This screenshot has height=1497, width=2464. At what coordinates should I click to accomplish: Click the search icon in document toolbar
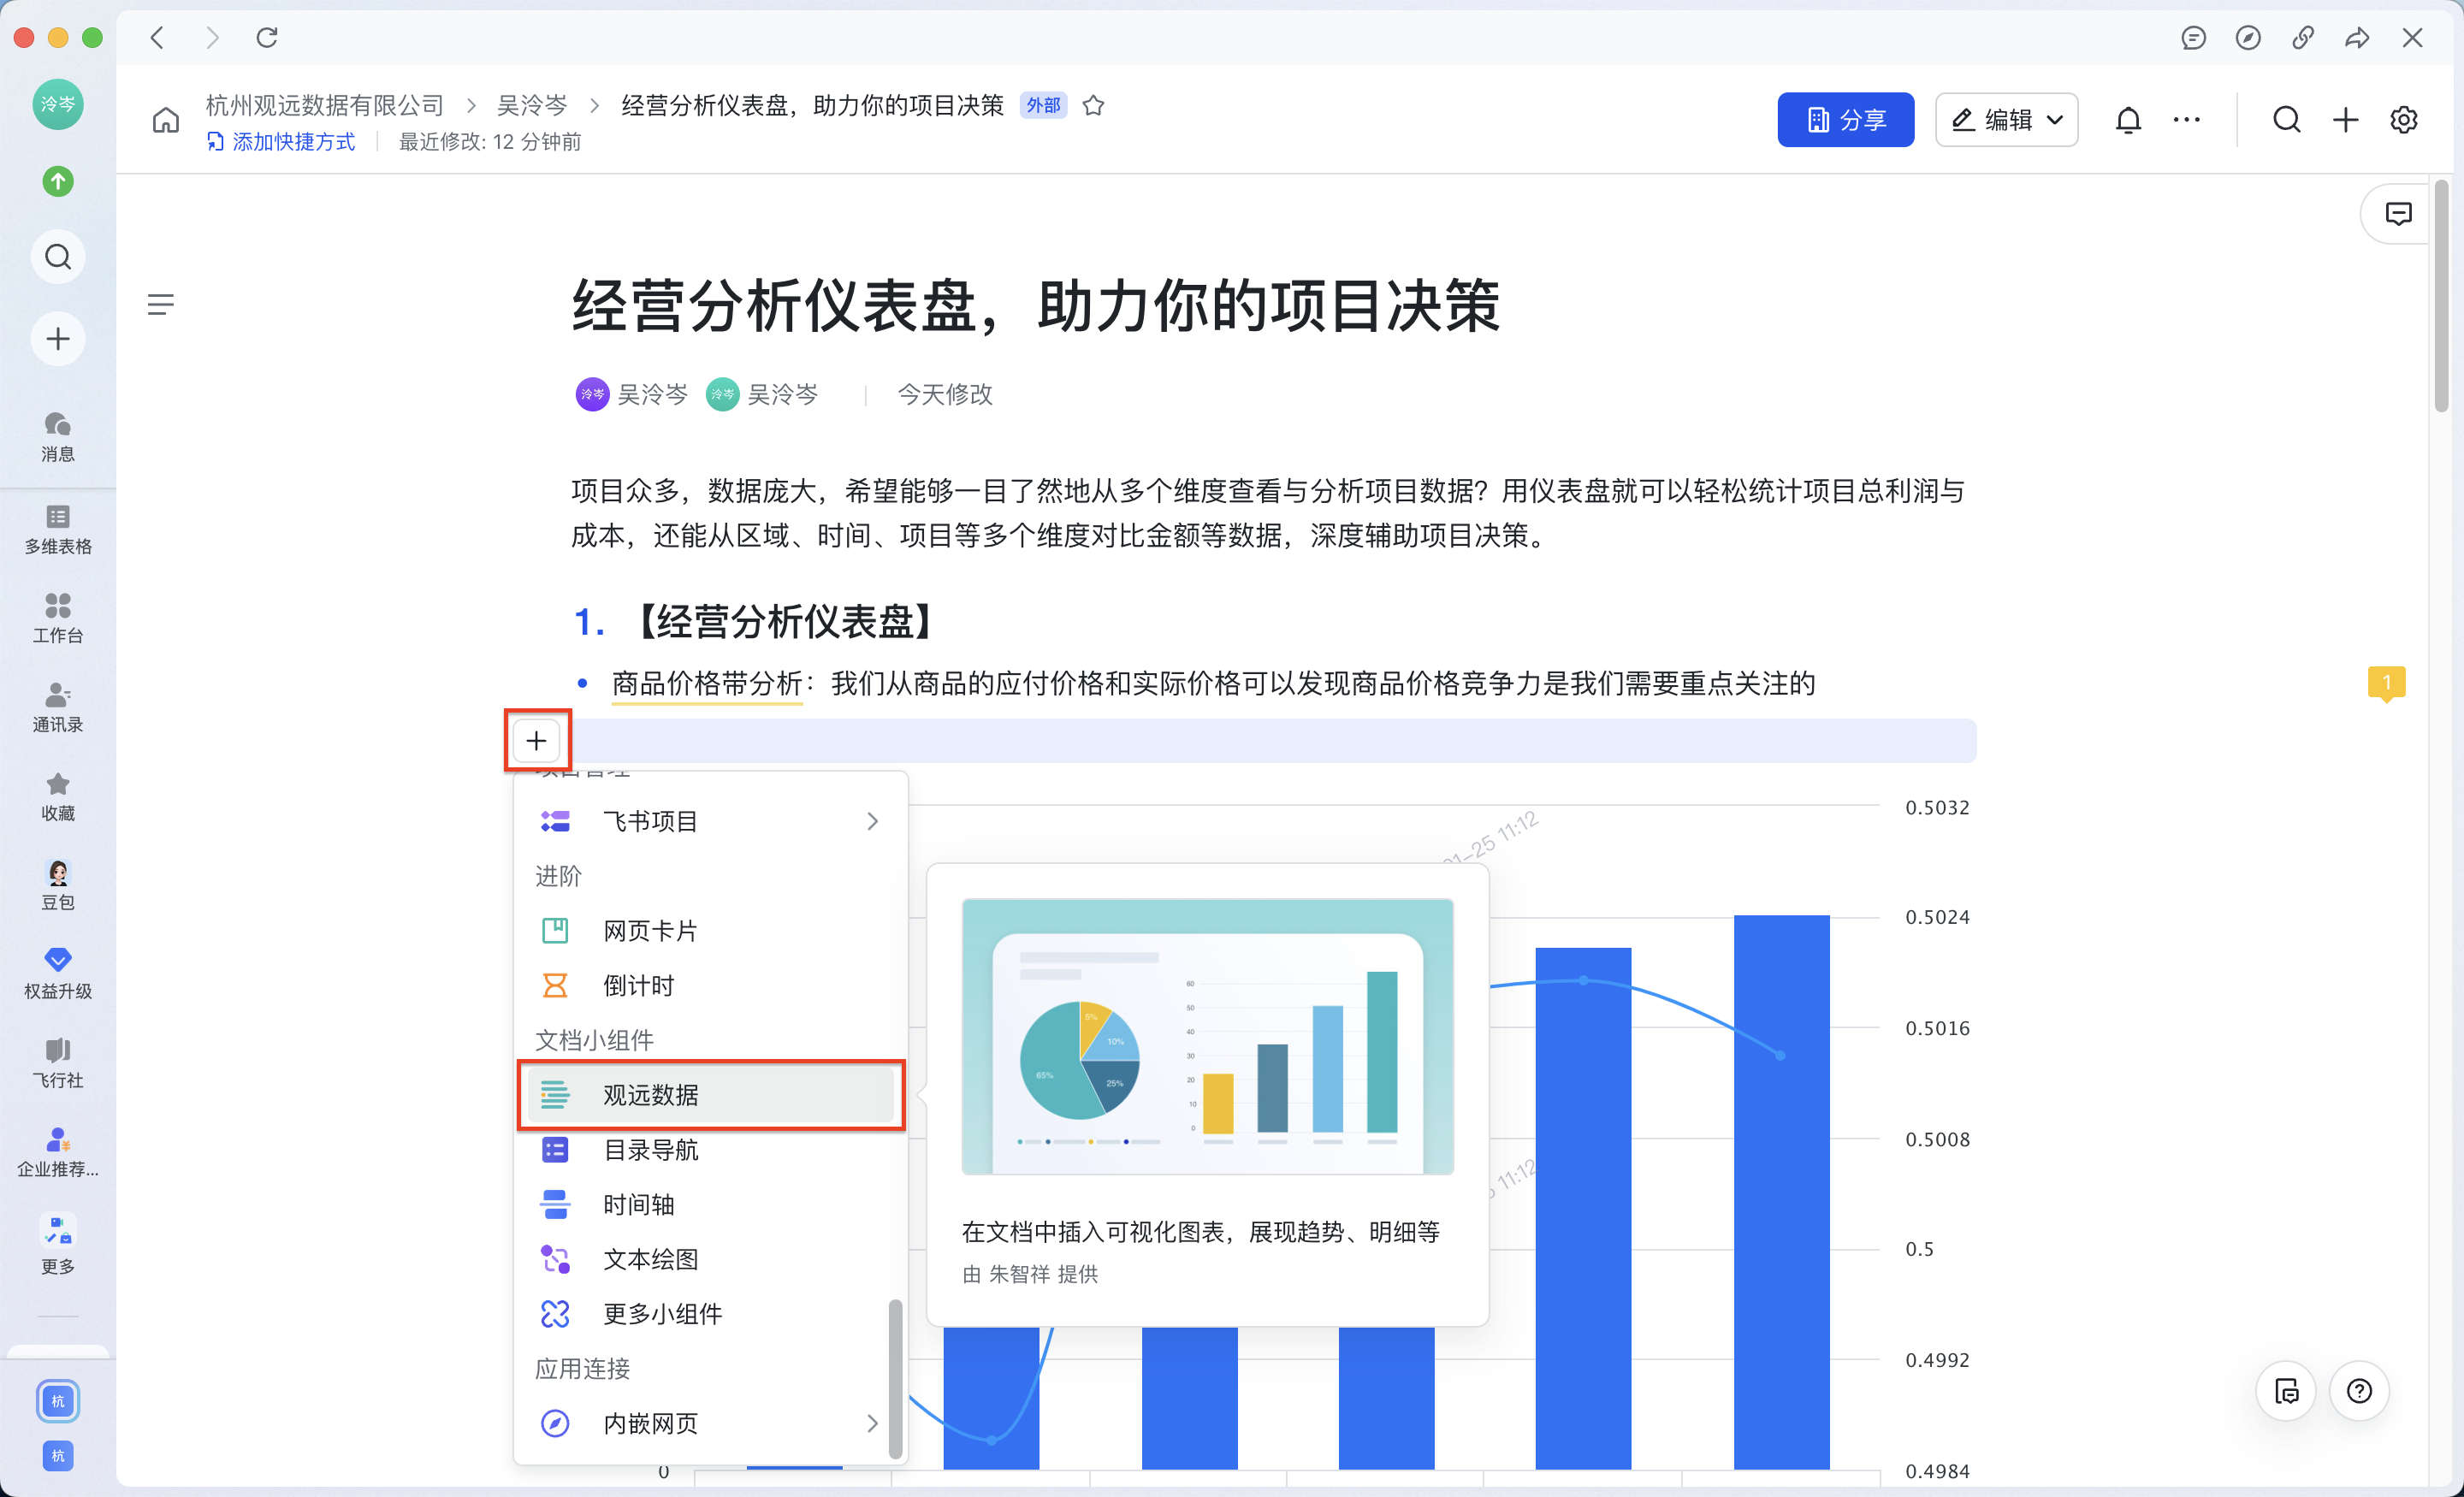(2286, 120)
